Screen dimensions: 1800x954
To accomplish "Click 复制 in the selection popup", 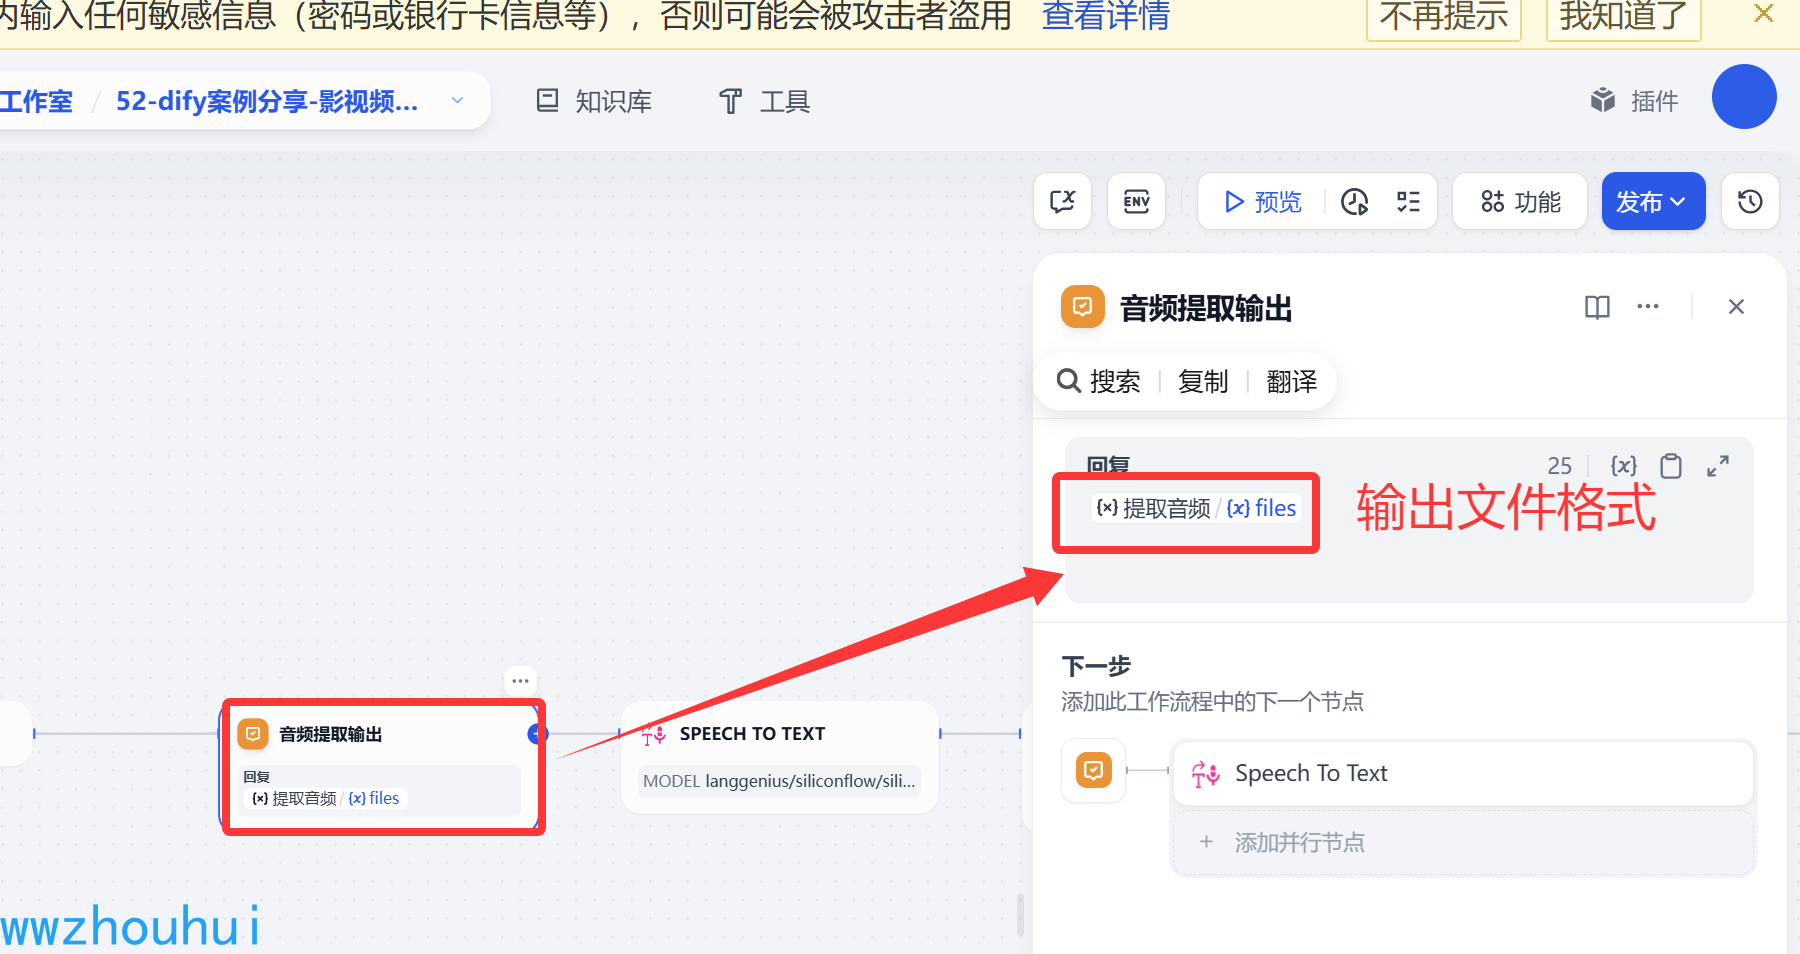I will (1203, 381).
